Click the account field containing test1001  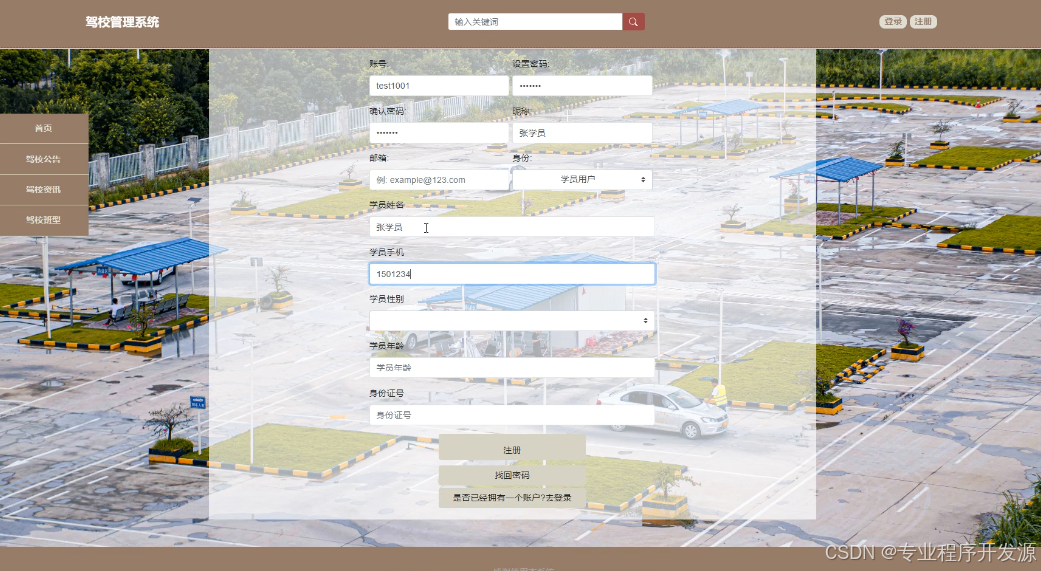pos(439,86)
